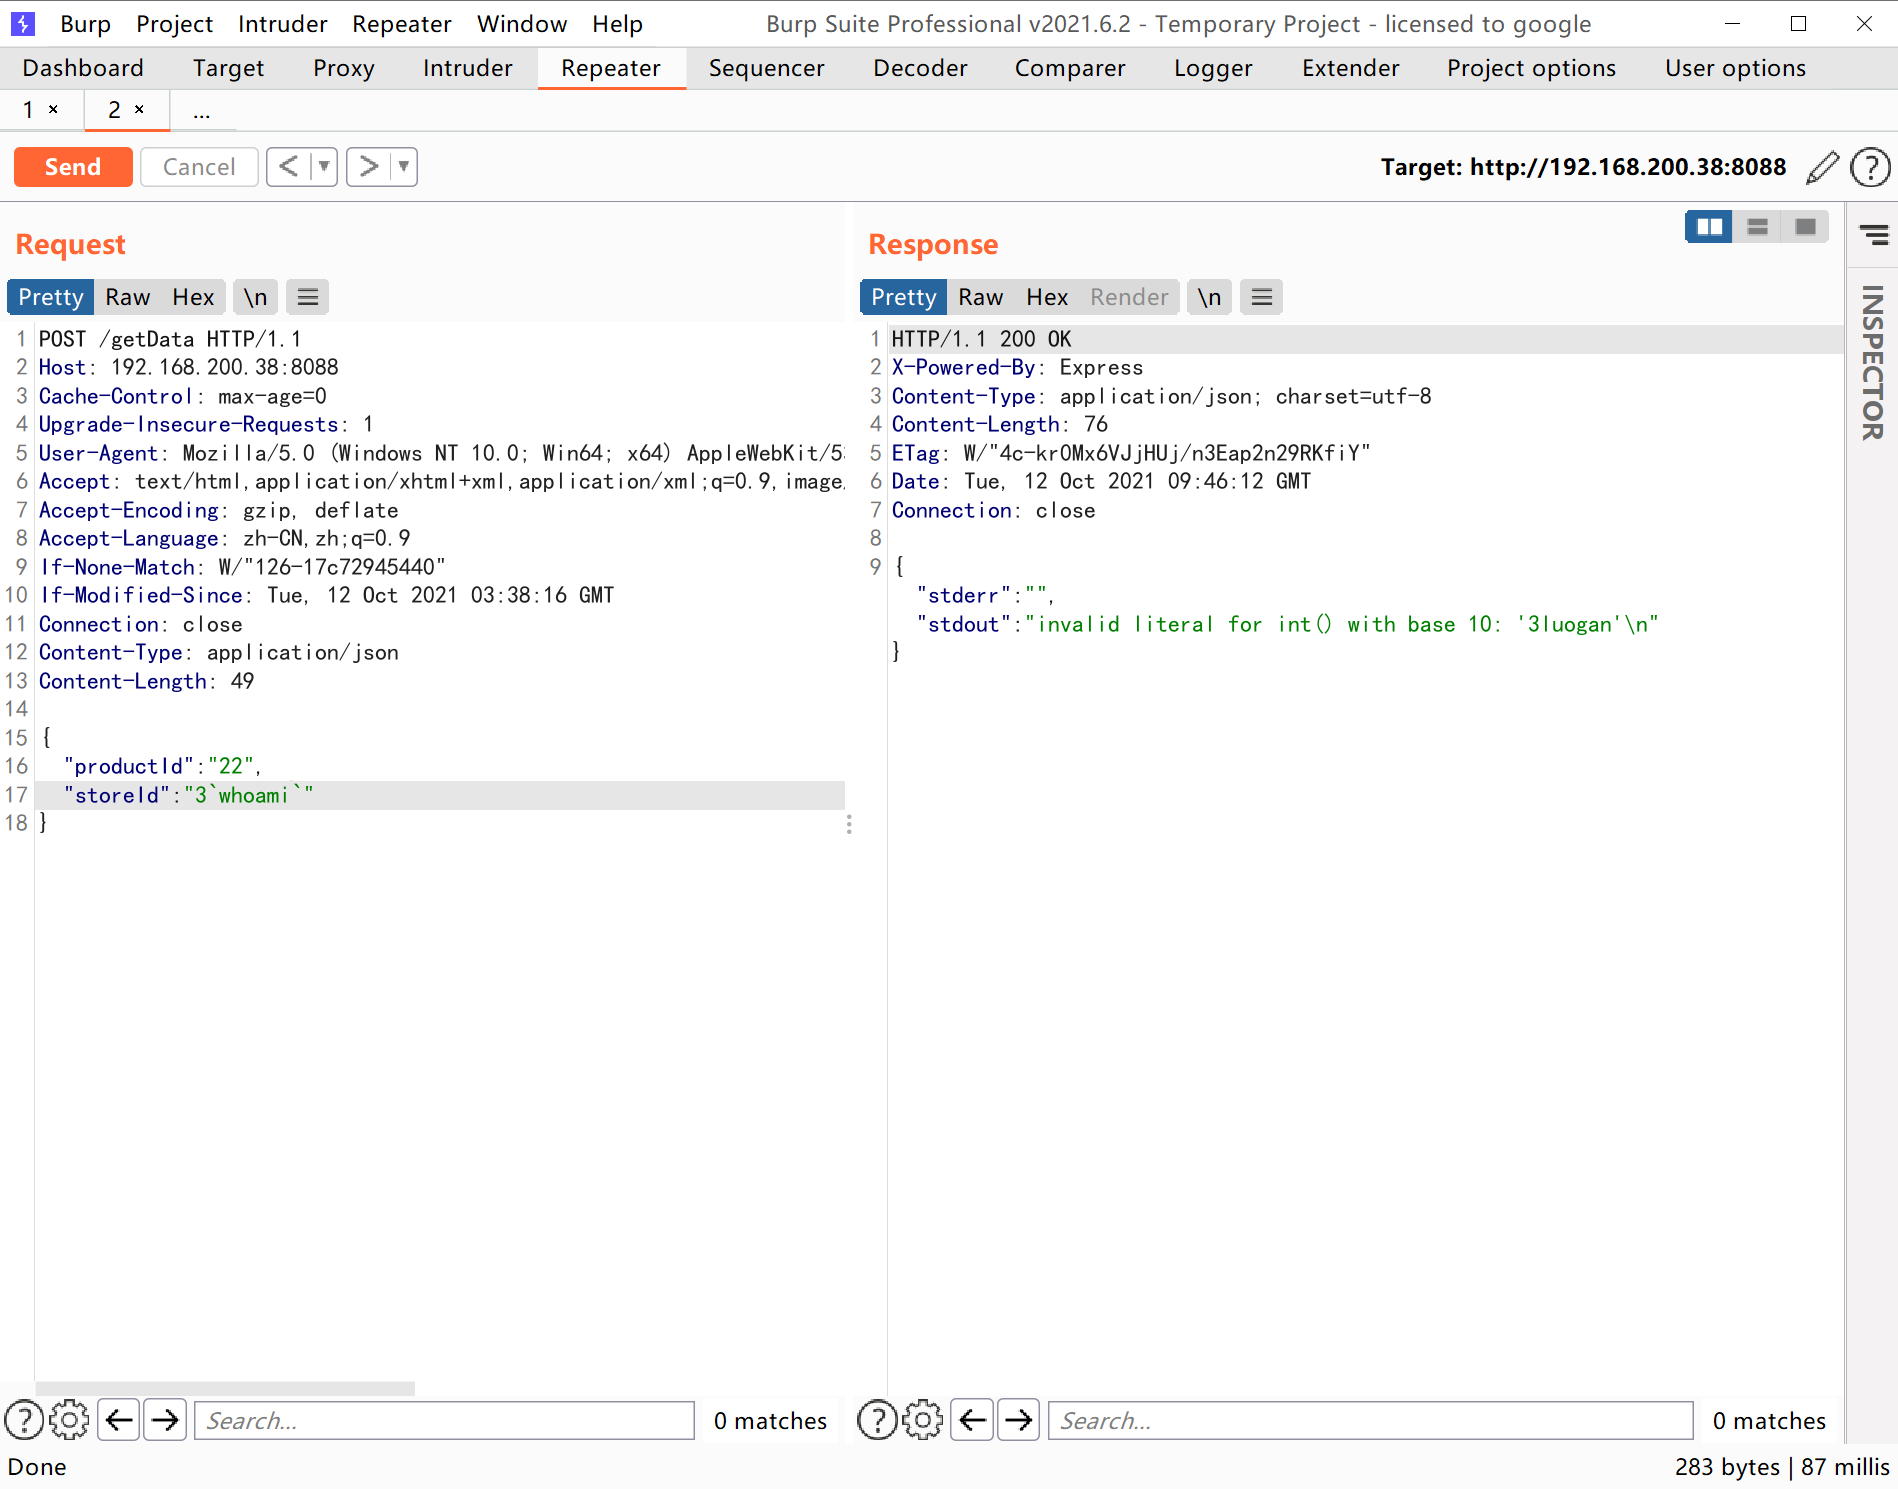The width and height of the screenshot is (1898, 1489).
Task: Expand the Inspector panel icon
Action: (1873, 236)
